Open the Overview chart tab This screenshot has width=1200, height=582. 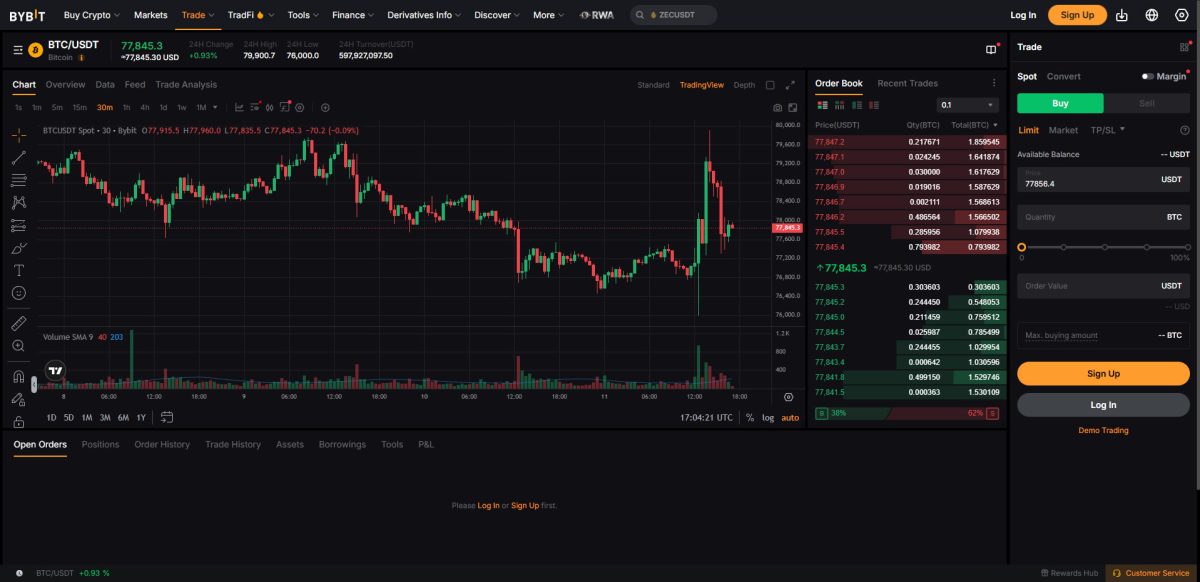65,85
